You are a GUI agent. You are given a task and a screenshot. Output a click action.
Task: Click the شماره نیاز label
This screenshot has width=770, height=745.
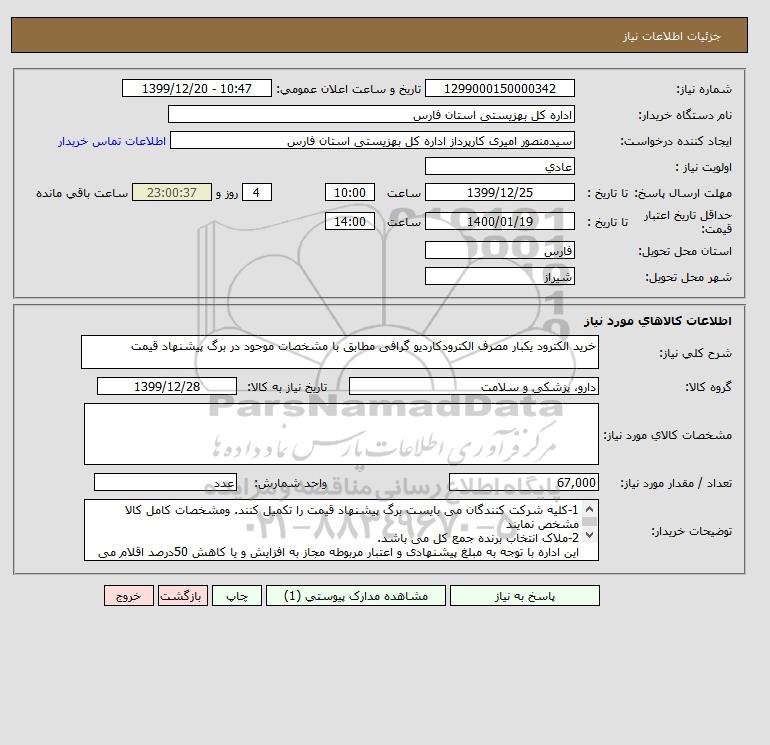coord(704,89)
